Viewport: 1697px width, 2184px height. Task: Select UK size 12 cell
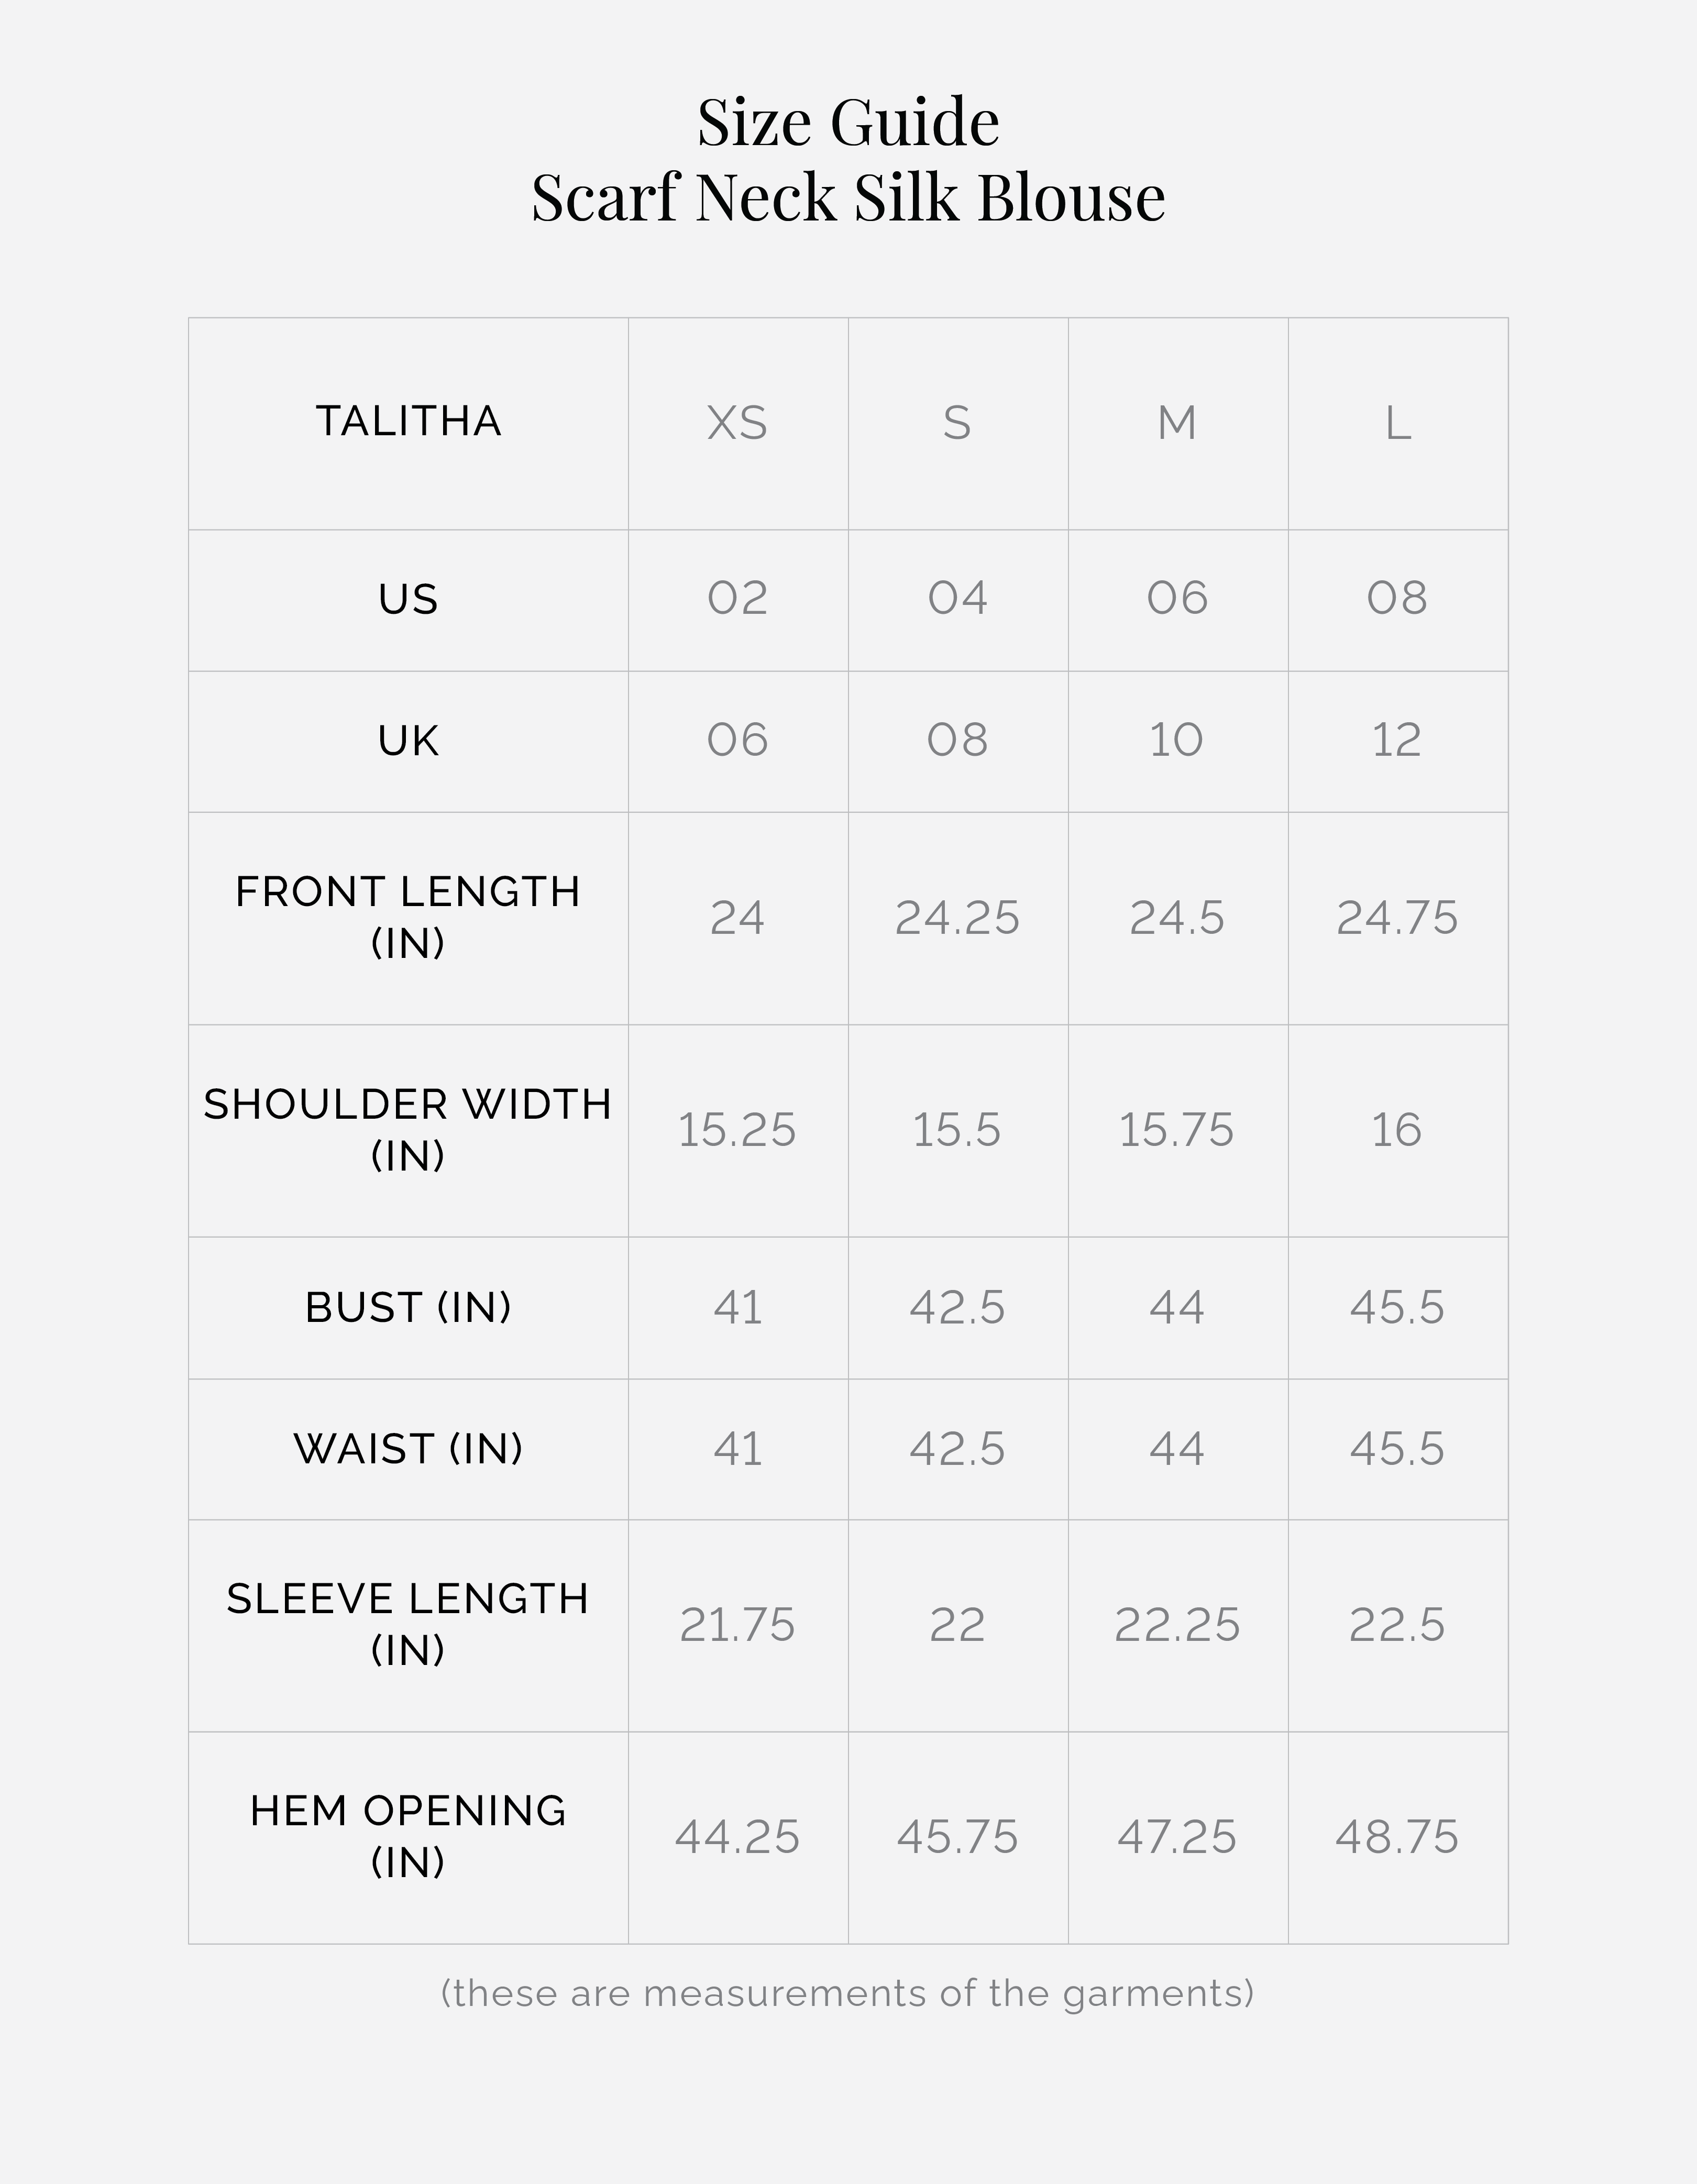[x=1396, y=740]
